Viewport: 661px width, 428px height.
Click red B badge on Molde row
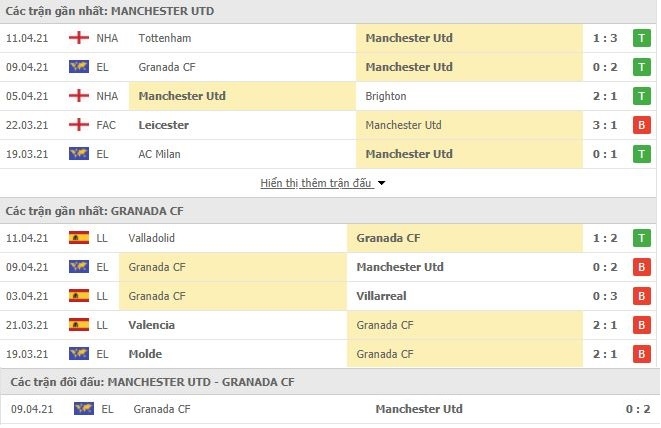point(641,354)
